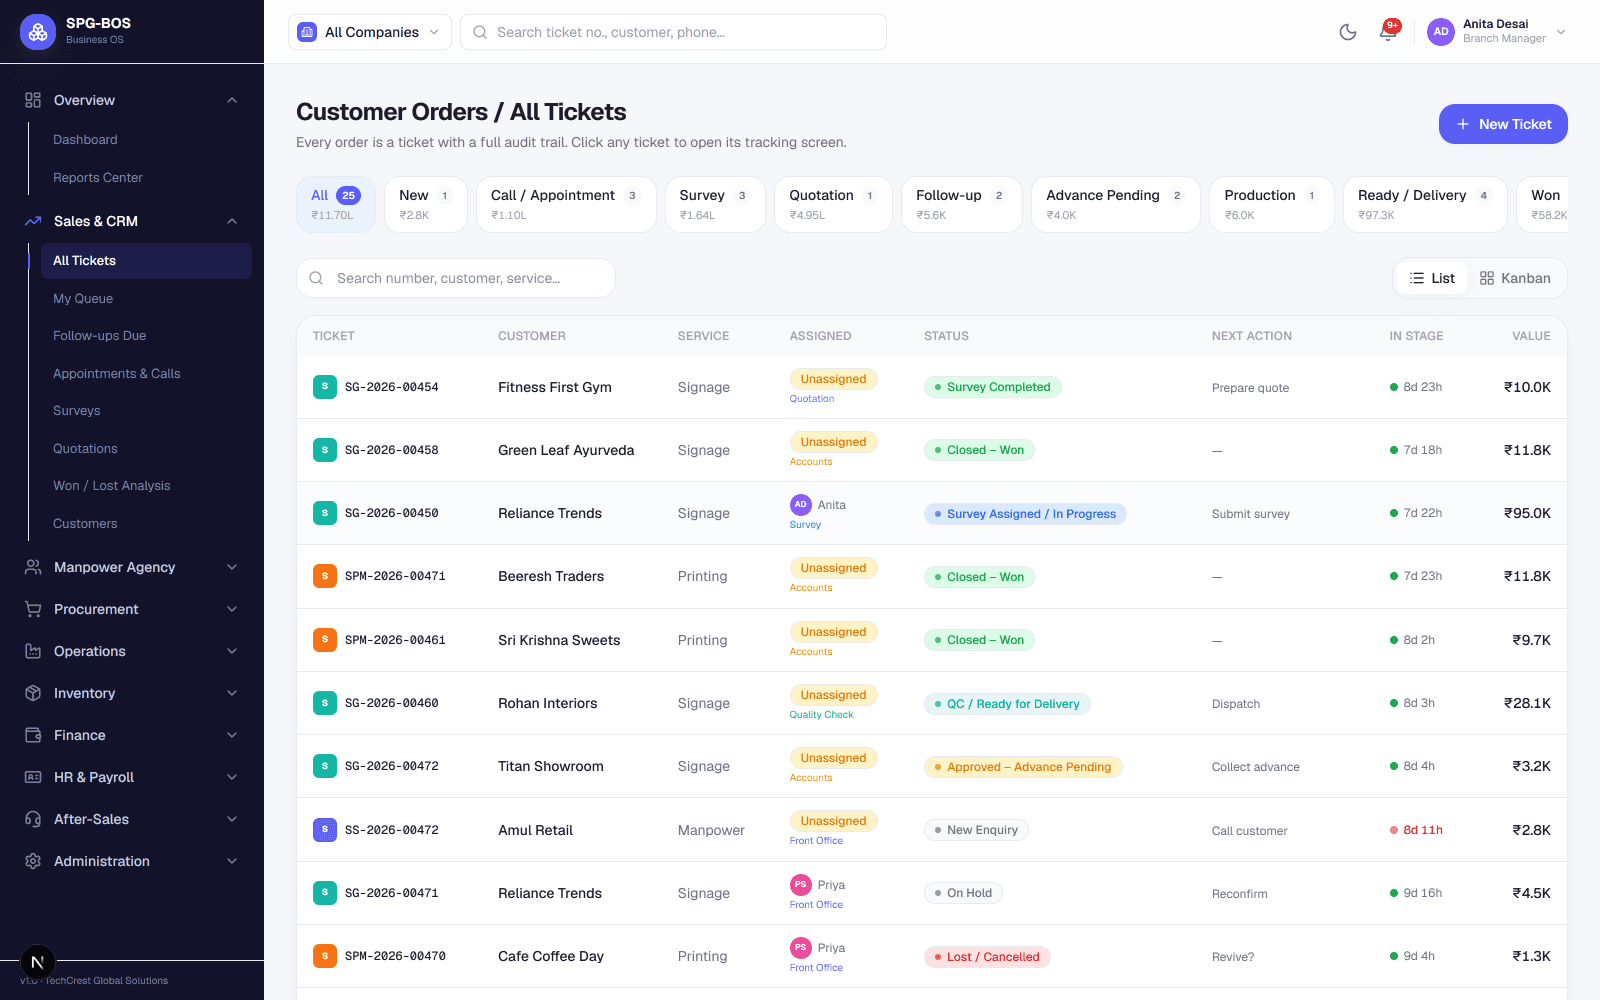Select the All stage filter tab

[x=336, y=204]
